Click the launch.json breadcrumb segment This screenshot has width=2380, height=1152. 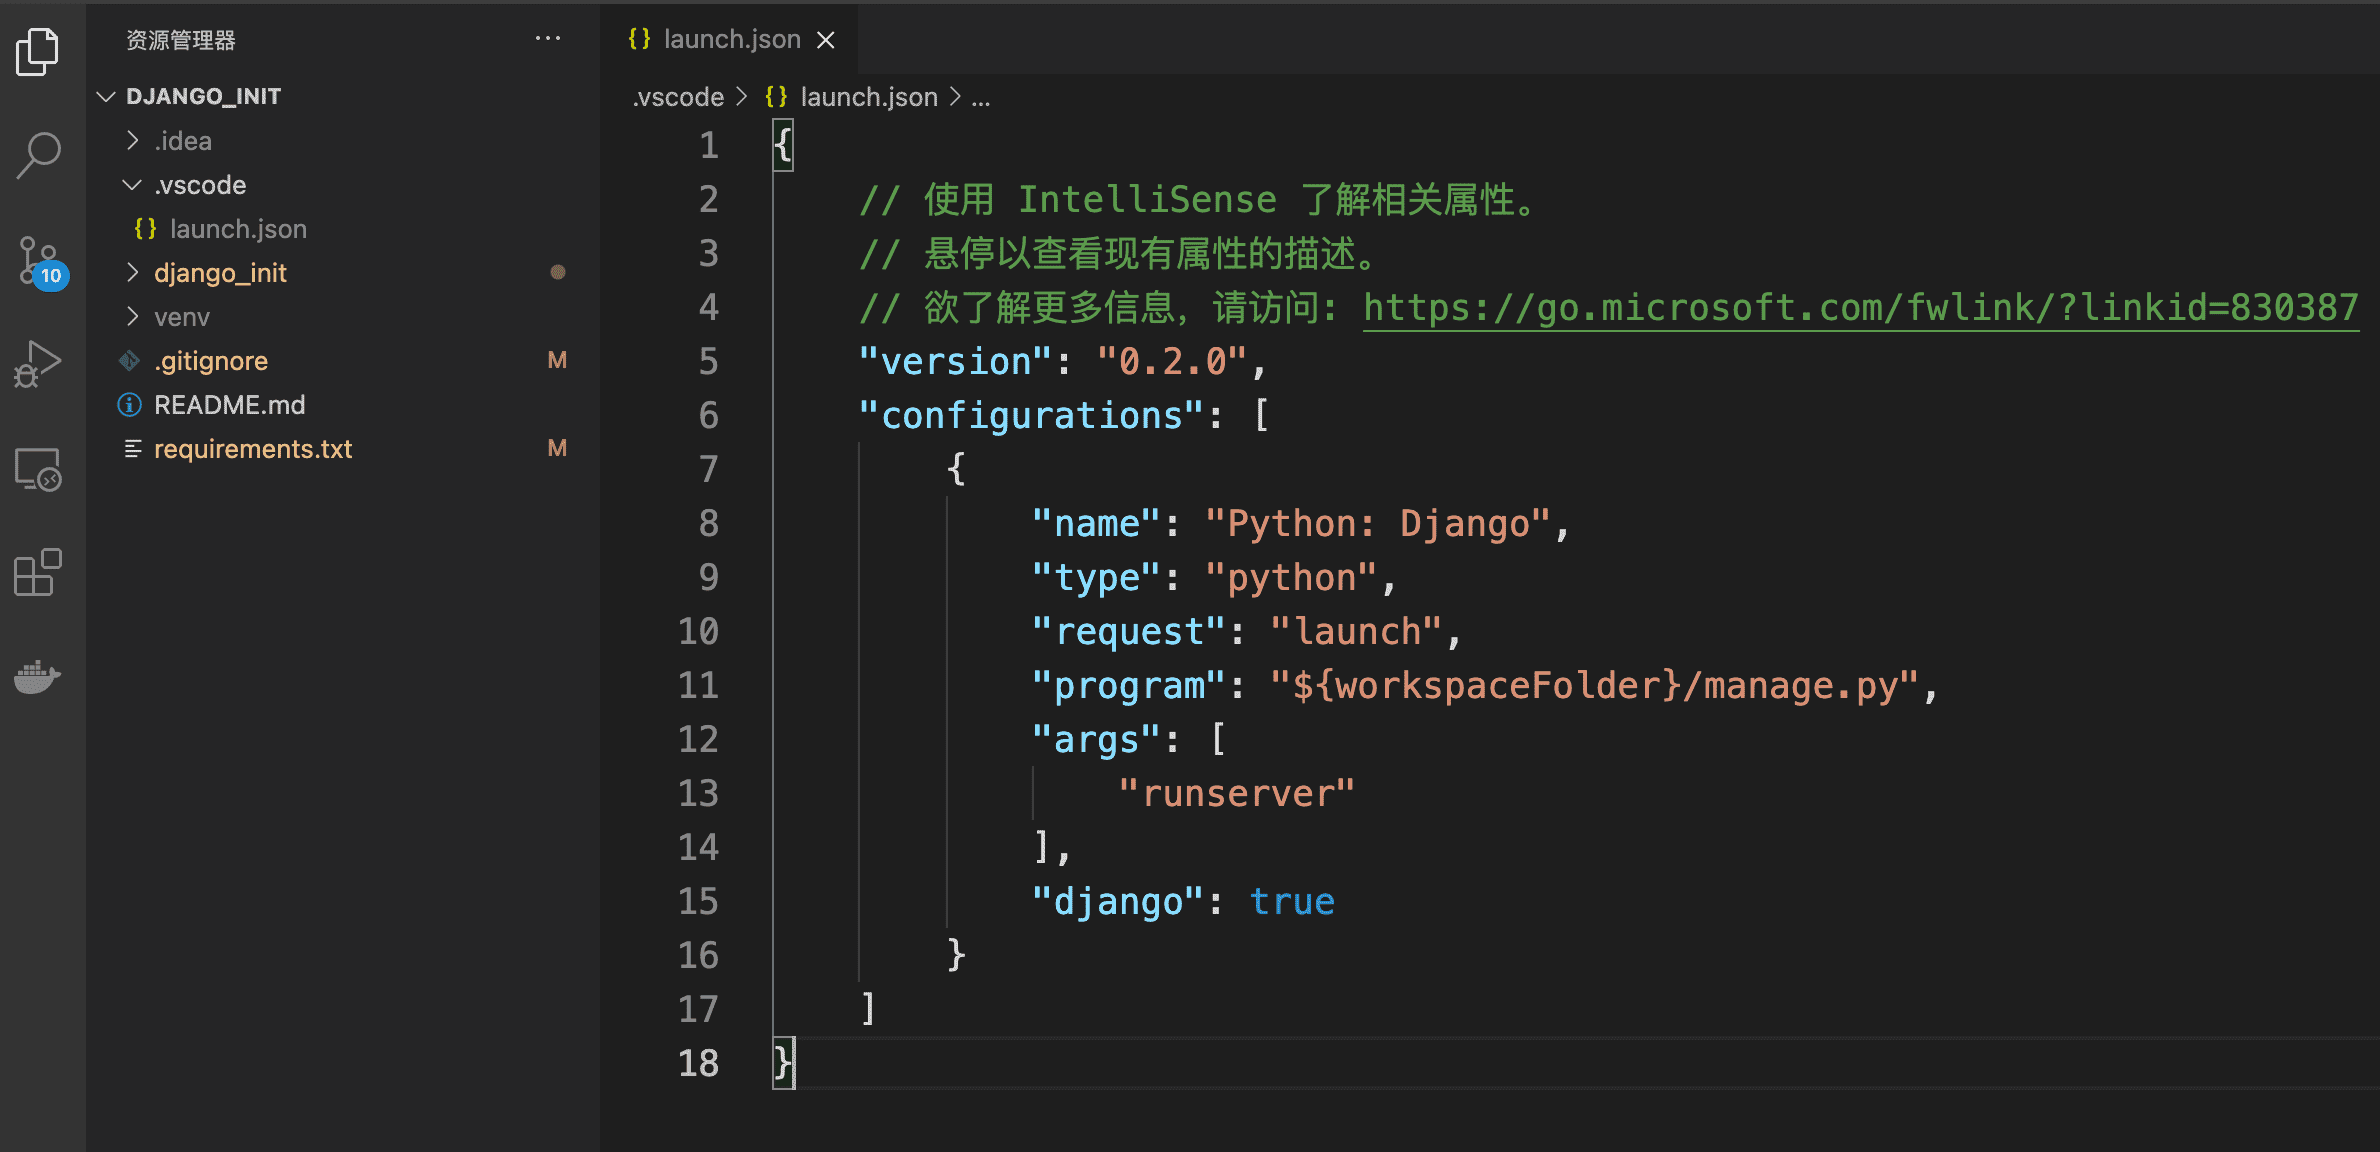869,97
